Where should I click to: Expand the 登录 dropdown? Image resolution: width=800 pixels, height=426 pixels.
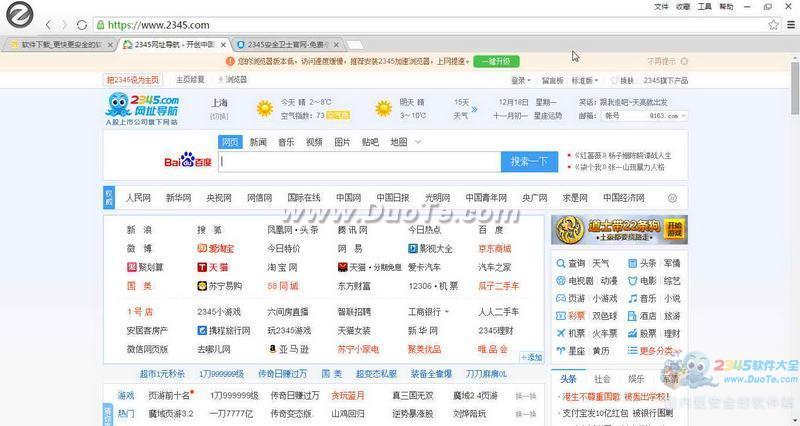click(x=520, y=80)
